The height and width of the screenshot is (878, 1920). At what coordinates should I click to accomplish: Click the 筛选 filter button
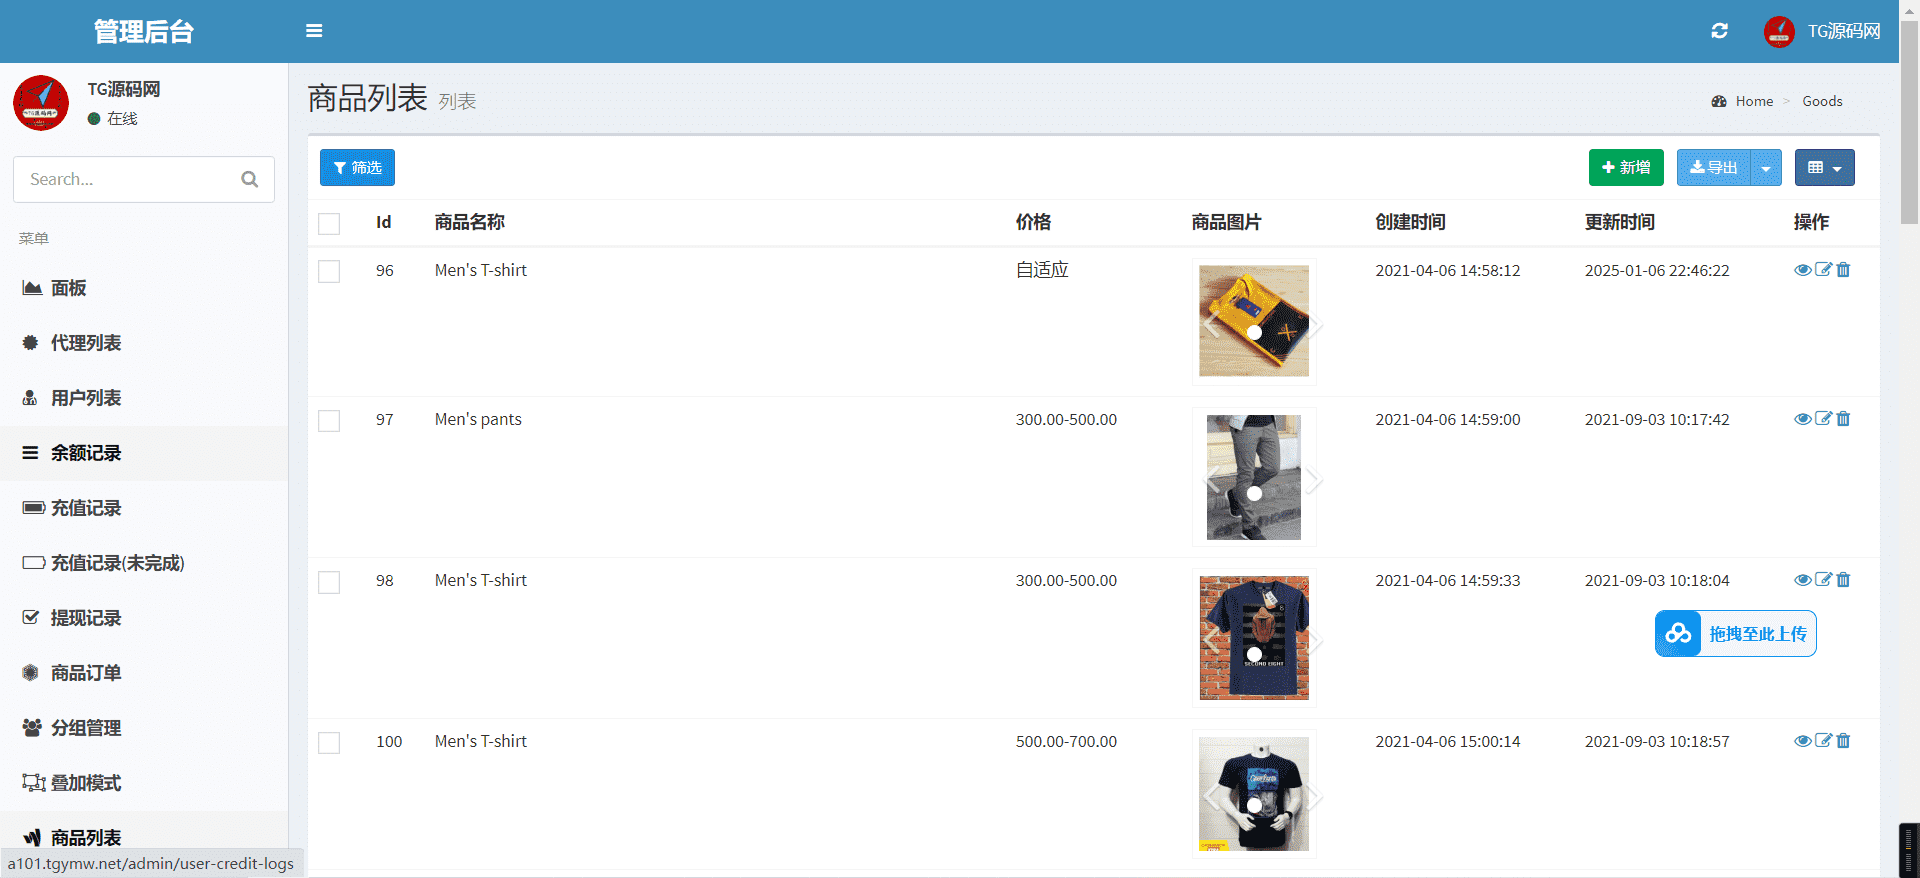point(357,168)
